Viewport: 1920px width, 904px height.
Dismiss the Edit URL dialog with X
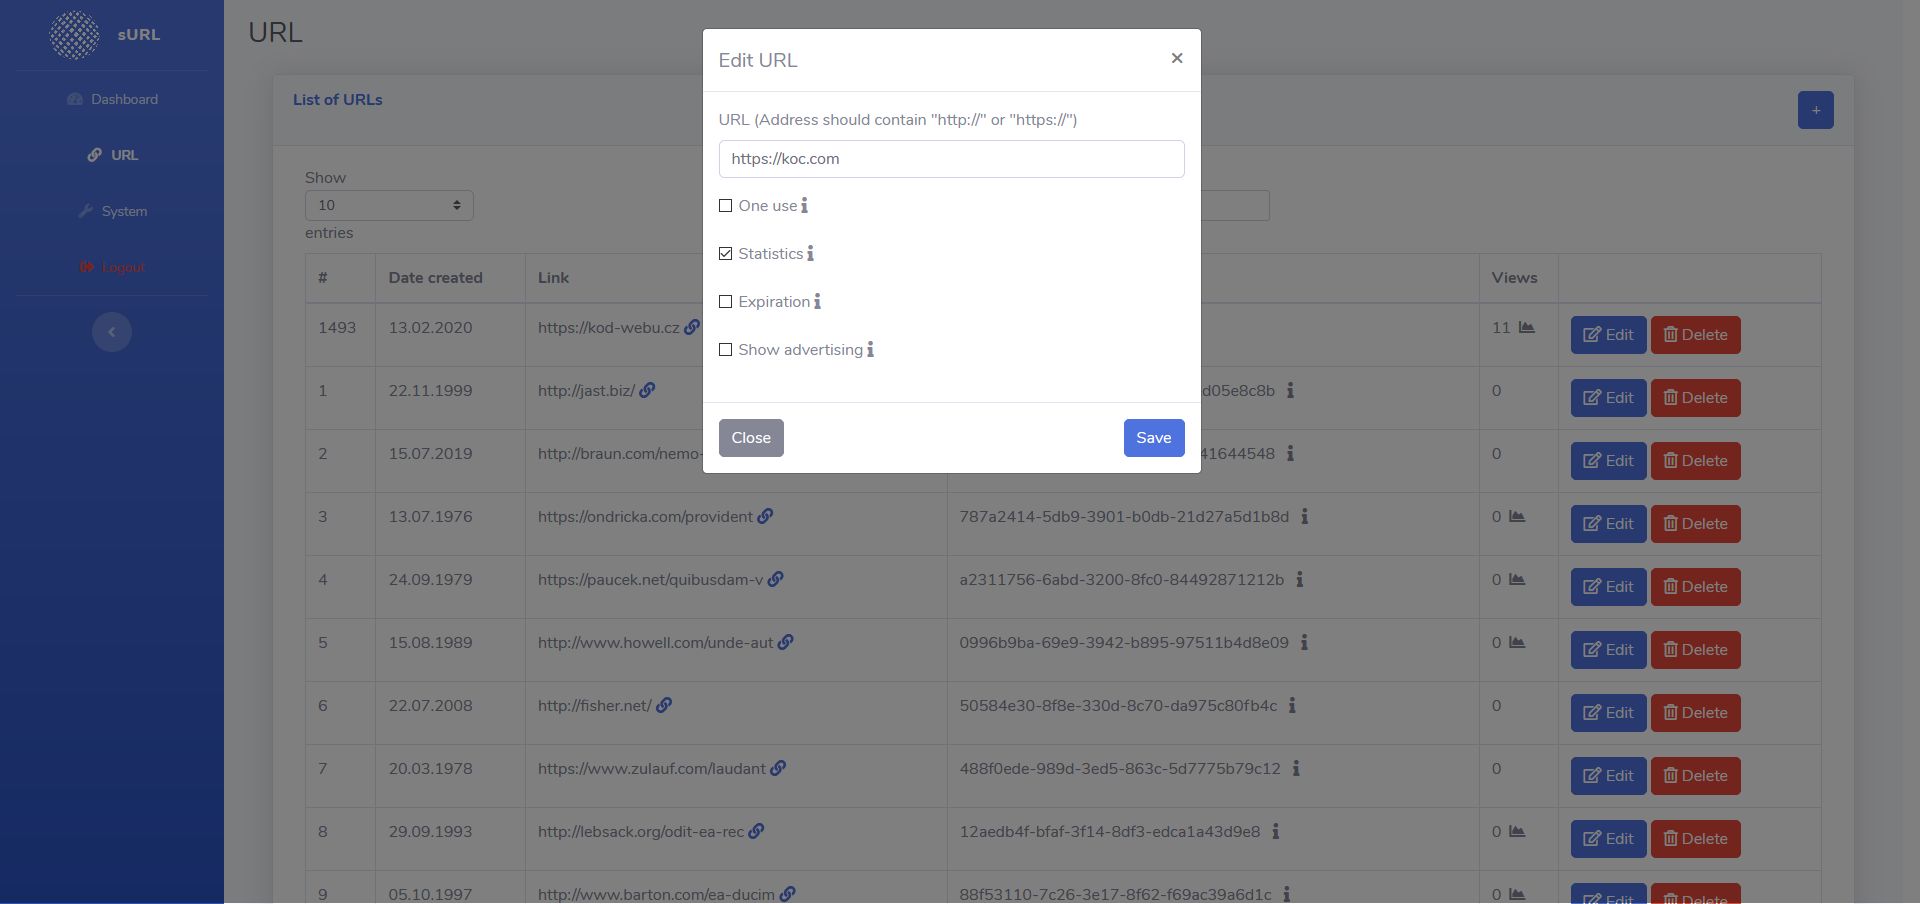click(1177, 58)
